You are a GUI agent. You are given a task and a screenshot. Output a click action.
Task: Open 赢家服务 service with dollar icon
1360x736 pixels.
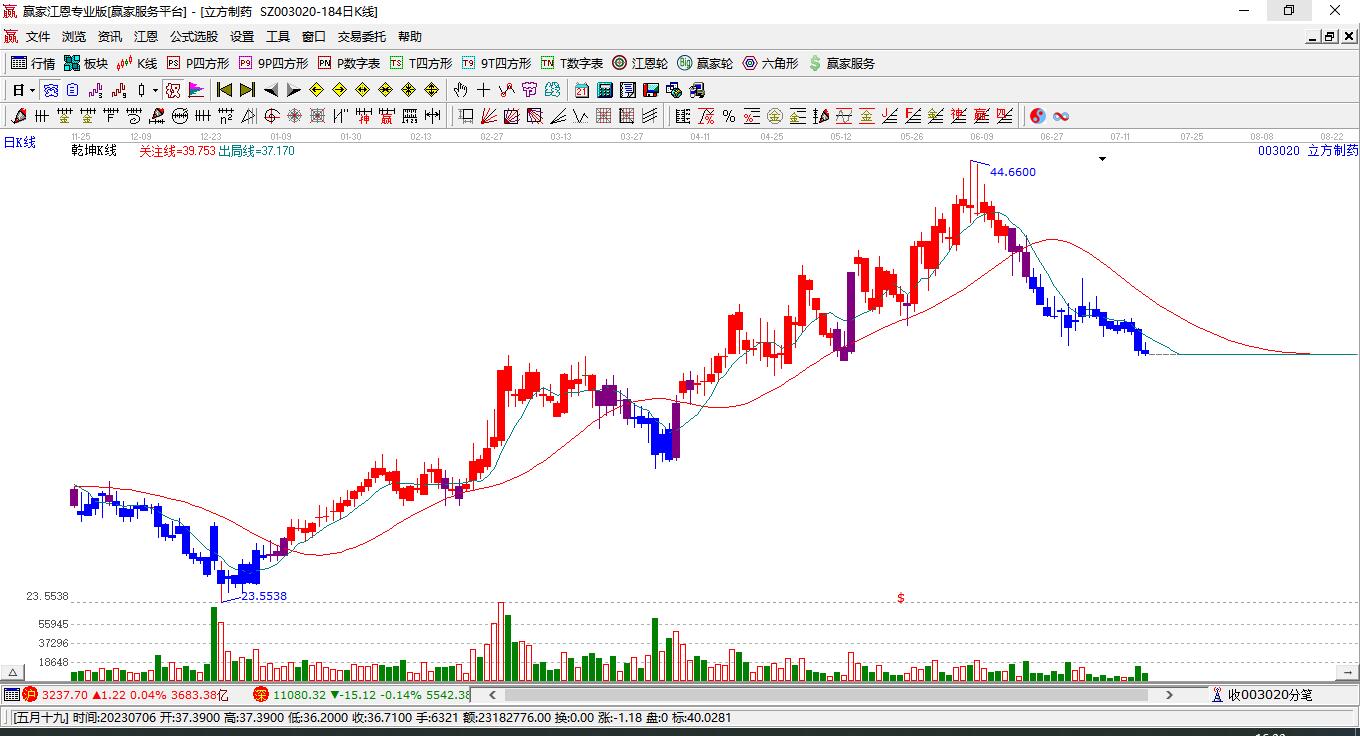pos(841,63)
